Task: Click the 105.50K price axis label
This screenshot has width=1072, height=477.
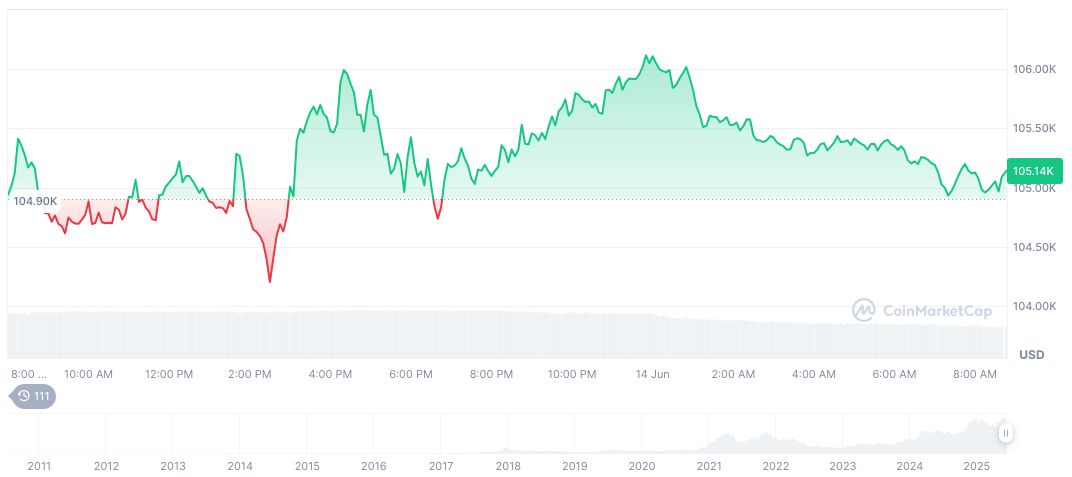Action: pyautogui.click(x=1034, y=129)
